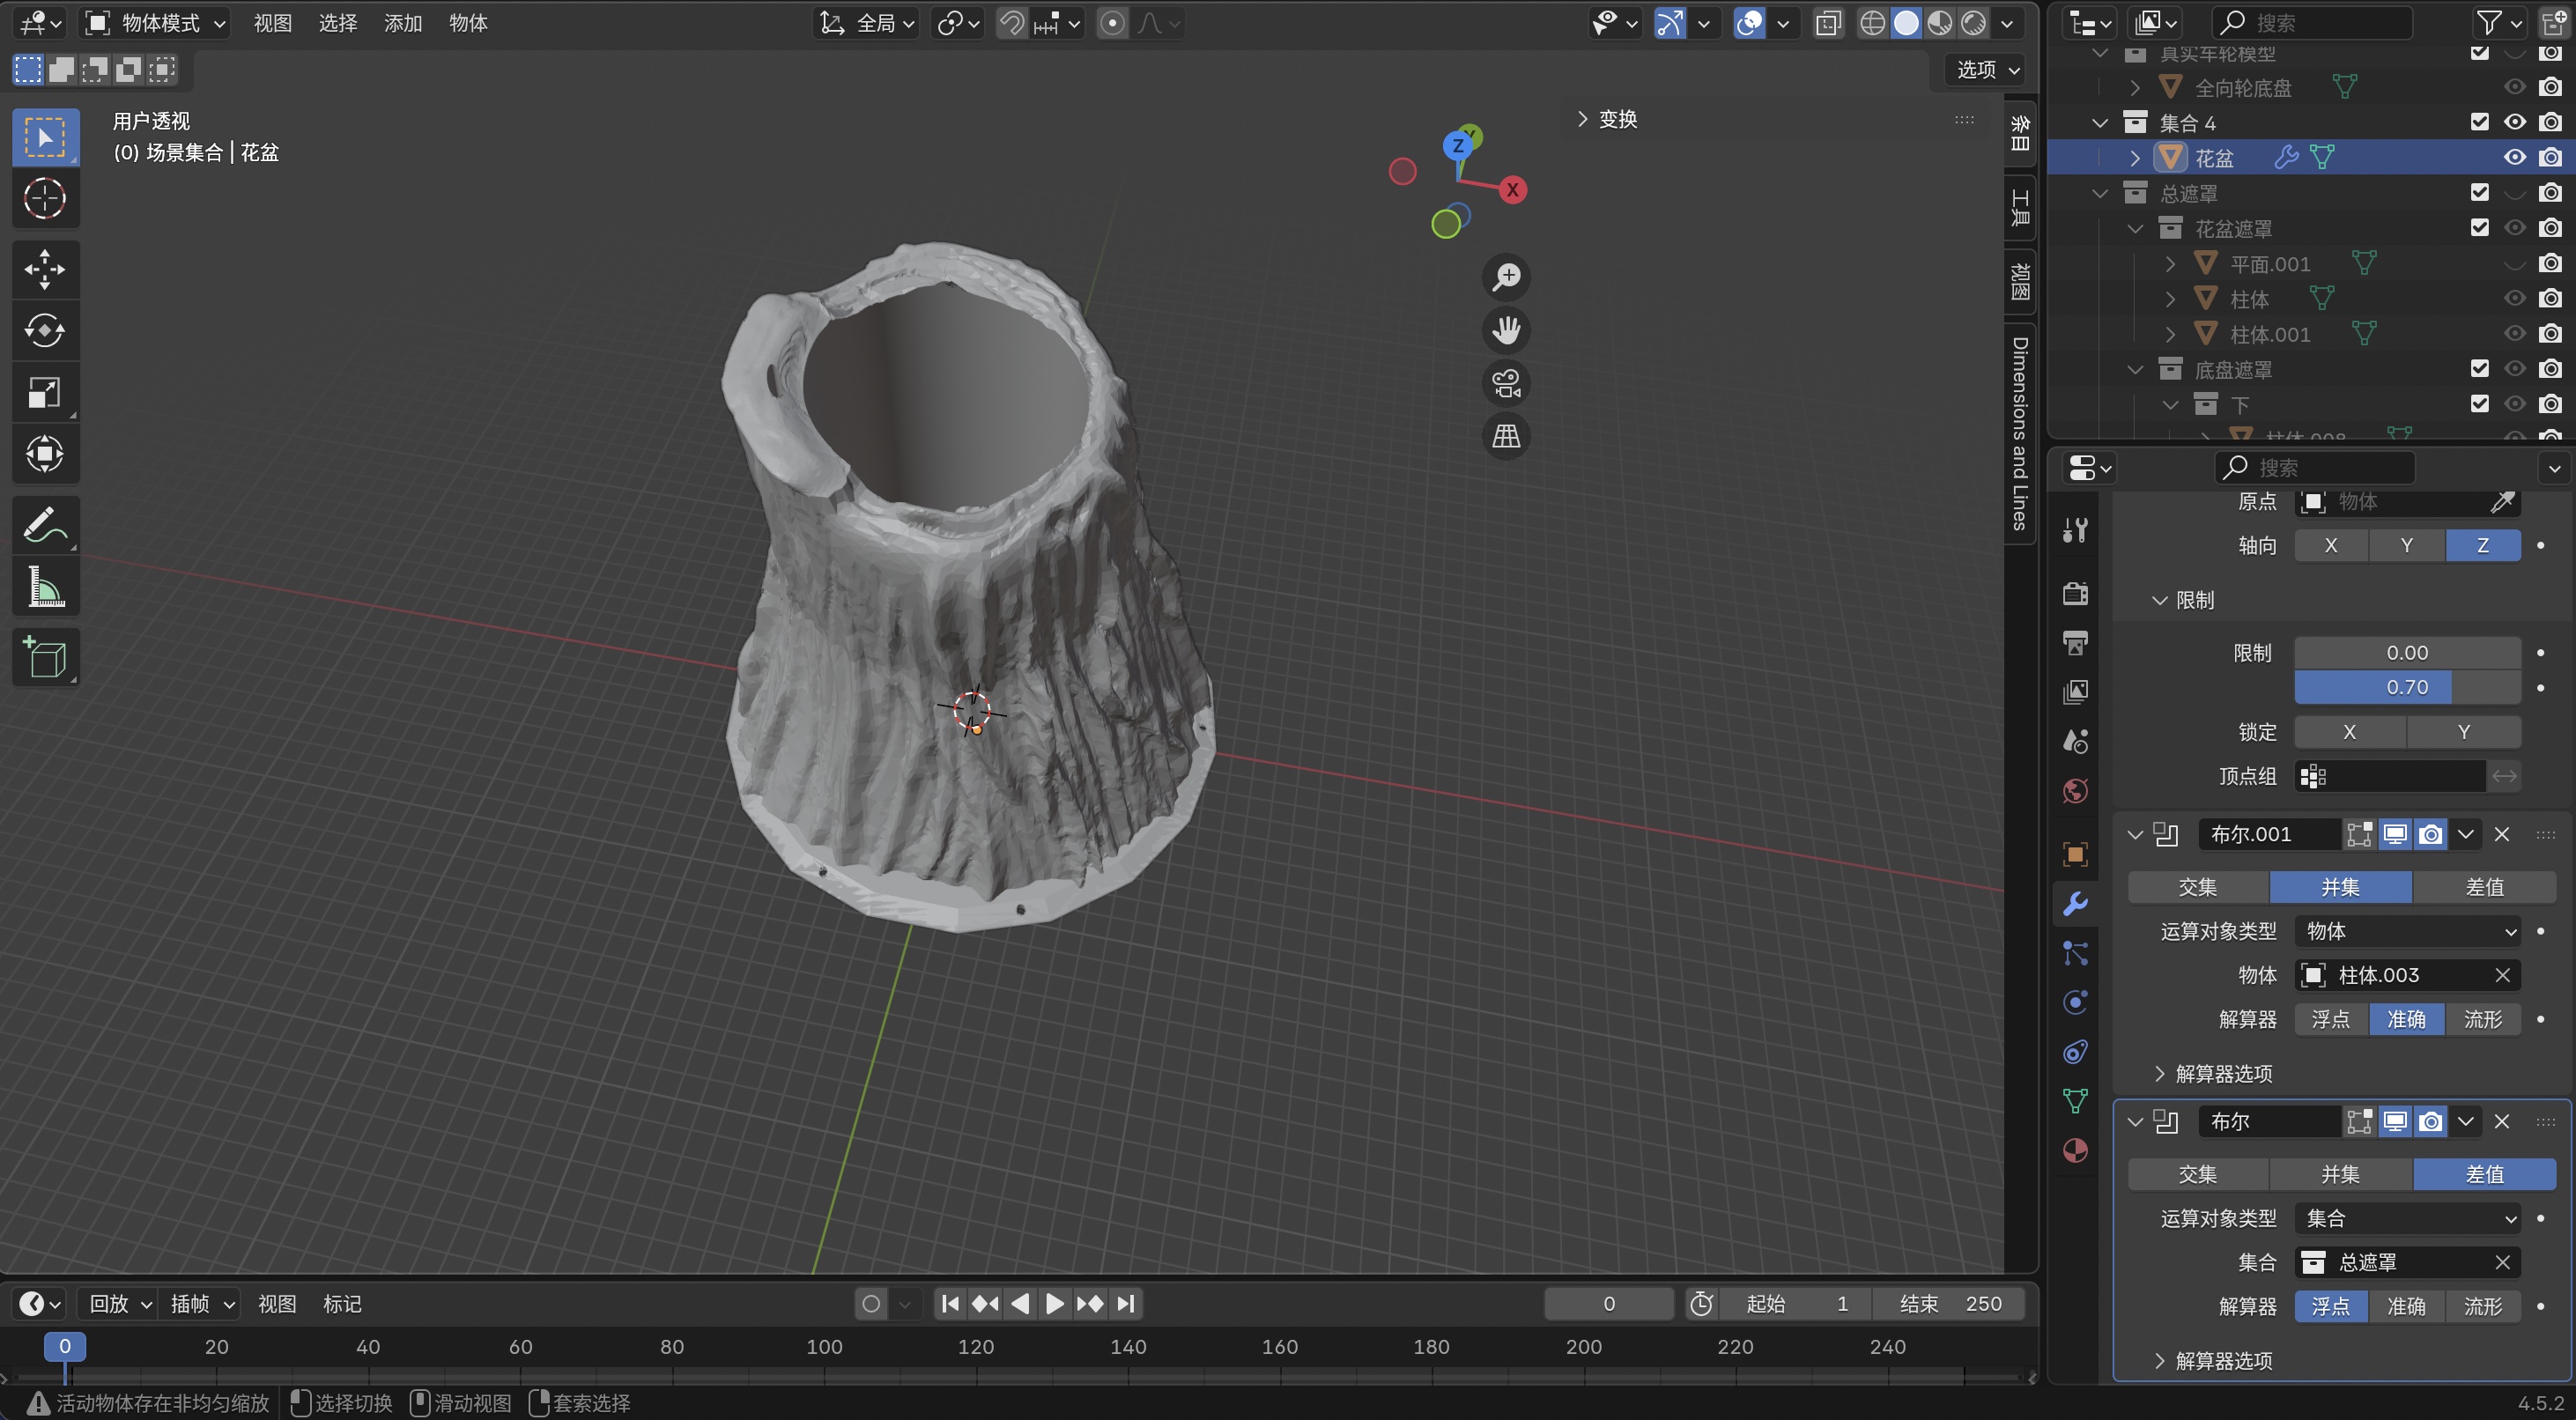The height and width of the screenshot is (1420, 2576).
Task: Toggle render camera icon for 平面.001
Action: [2550, 263]
